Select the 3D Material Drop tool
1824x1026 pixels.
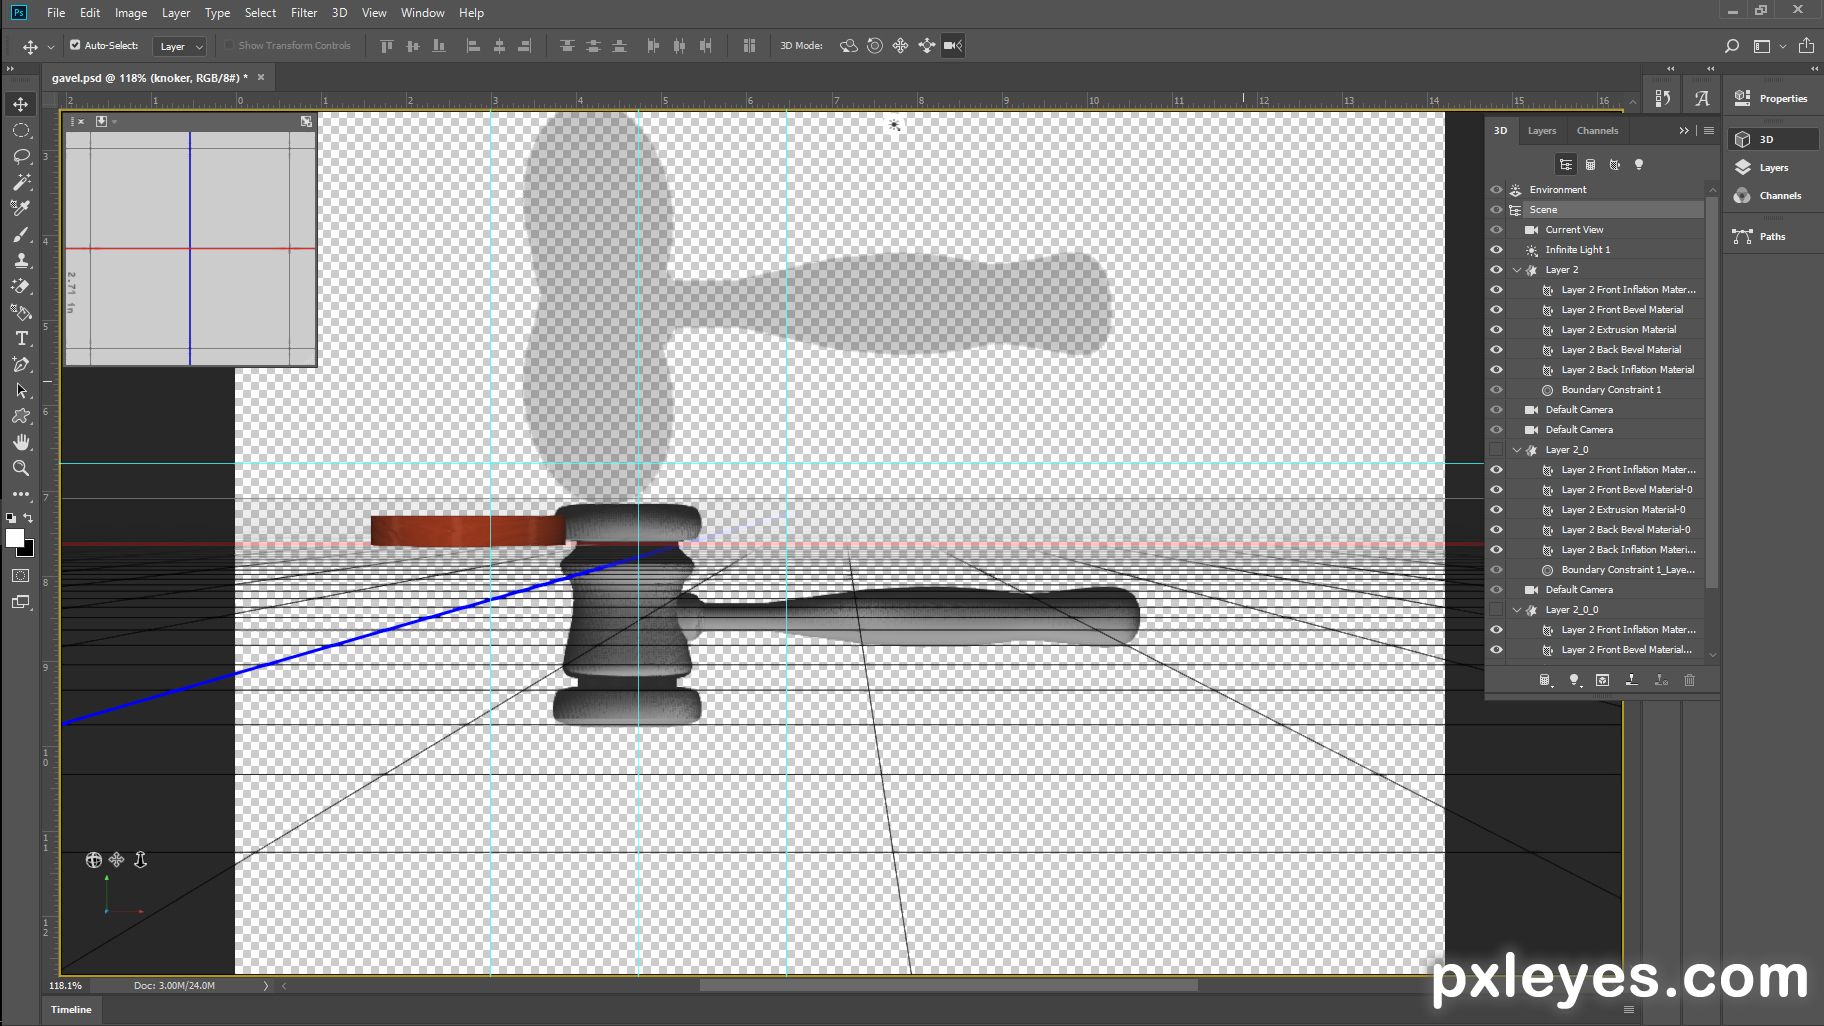[x=21, y=312]
